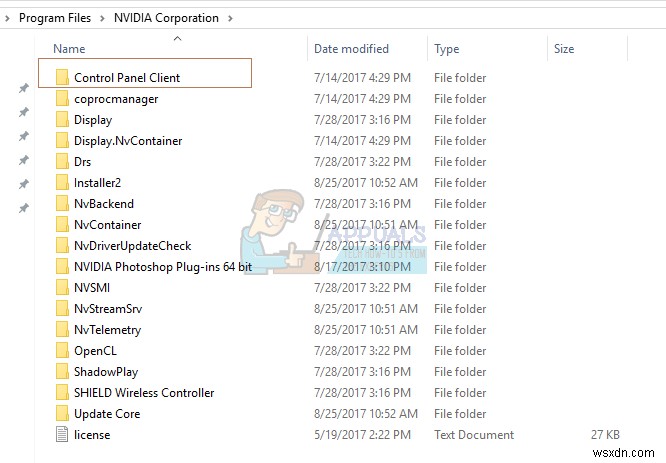Image resolution: width=666 pixels, height=463 pixels.
Task: Click the Drs folder name
Action: (x=82, y=162)
